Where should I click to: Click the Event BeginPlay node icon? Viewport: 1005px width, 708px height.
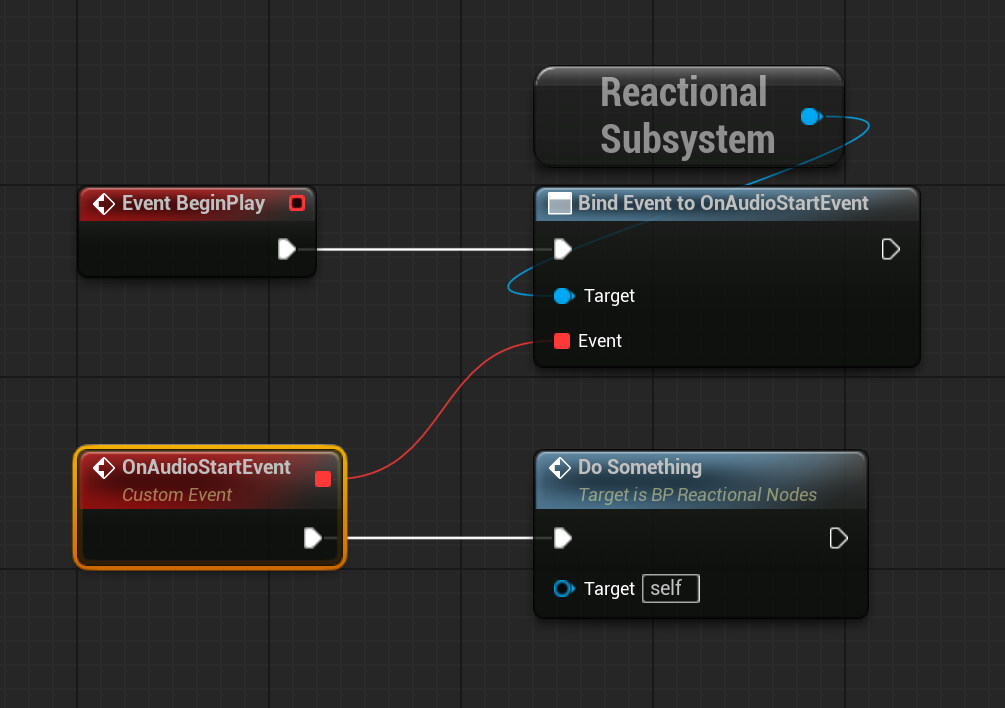click(104, 204)
